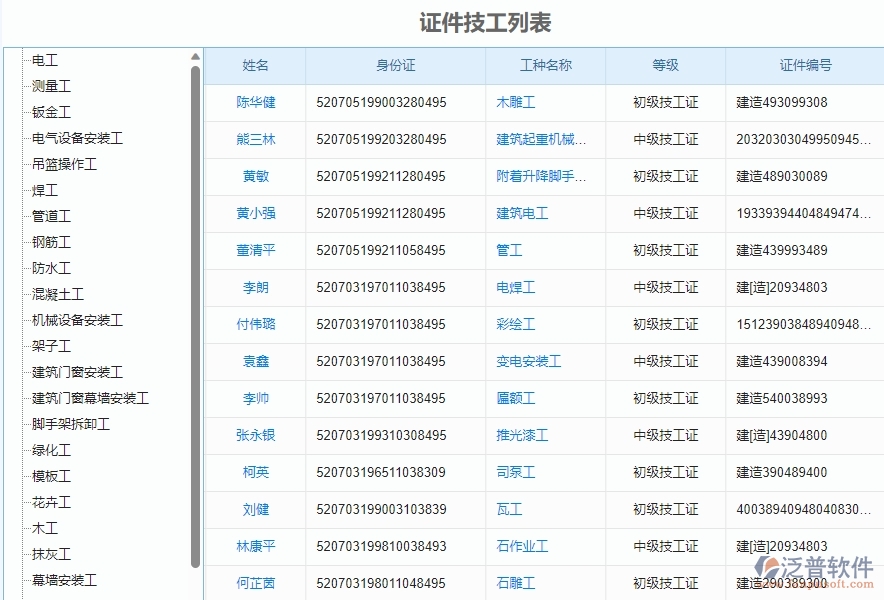Click the 等级 column header
This screenshot has width=884, height=600.
click(x=664, y=65)
